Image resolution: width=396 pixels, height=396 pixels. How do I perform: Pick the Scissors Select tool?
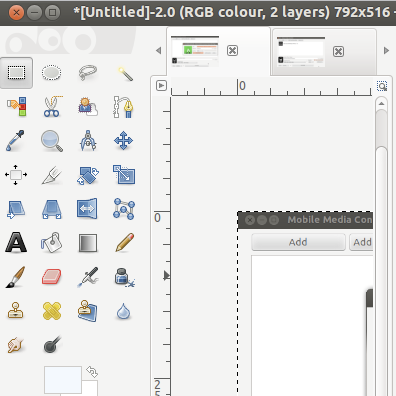coord(52,107)
